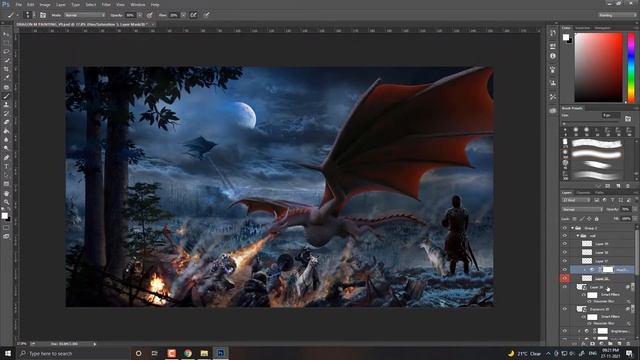
Task: Select the Hand tool
Action: coord(6,193)
